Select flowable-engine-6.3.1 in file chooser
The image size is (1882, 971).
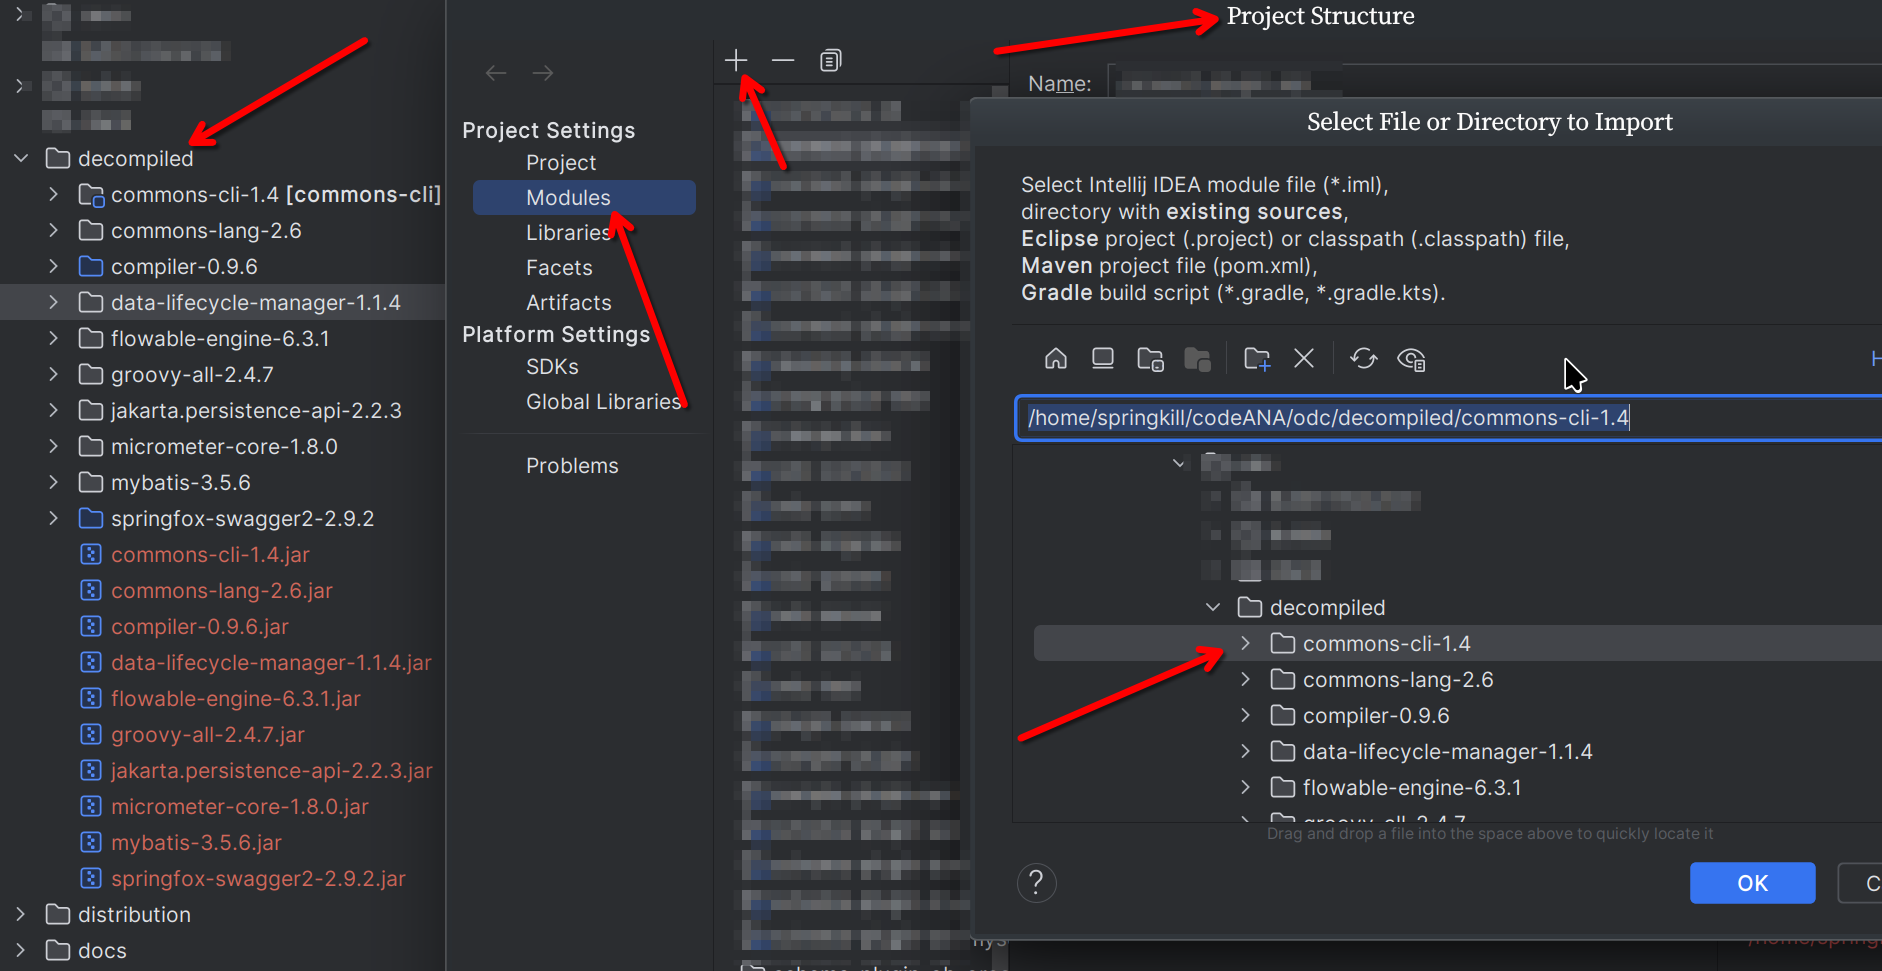[1411, 787]
